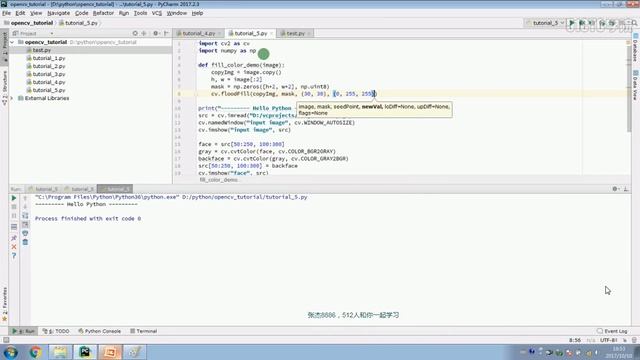
Task: Hide Run panel using the hide icon
Action: click(x=626, y=189)
